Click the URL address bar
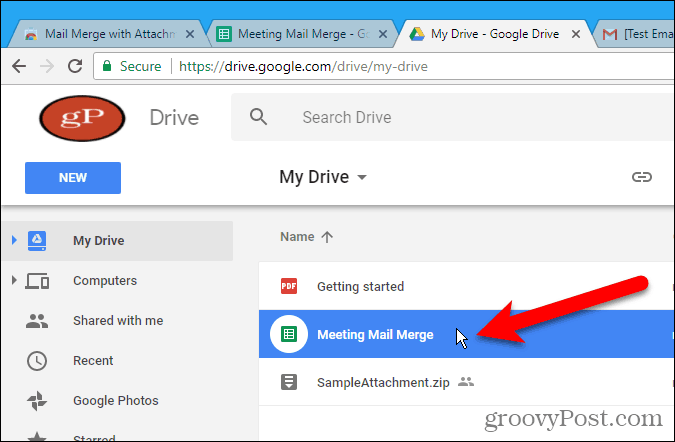This screenshot has height=442, width=675. pyautogui.click(x=384, y=66)
